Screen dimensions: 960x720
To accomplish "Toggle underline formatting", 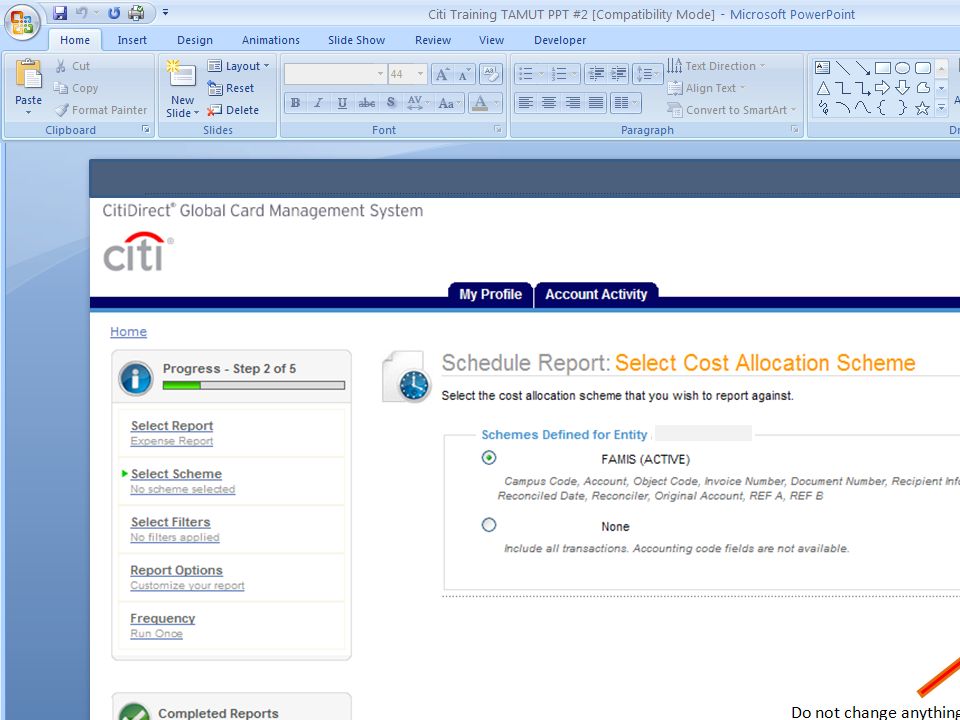I will coord(342,103).
